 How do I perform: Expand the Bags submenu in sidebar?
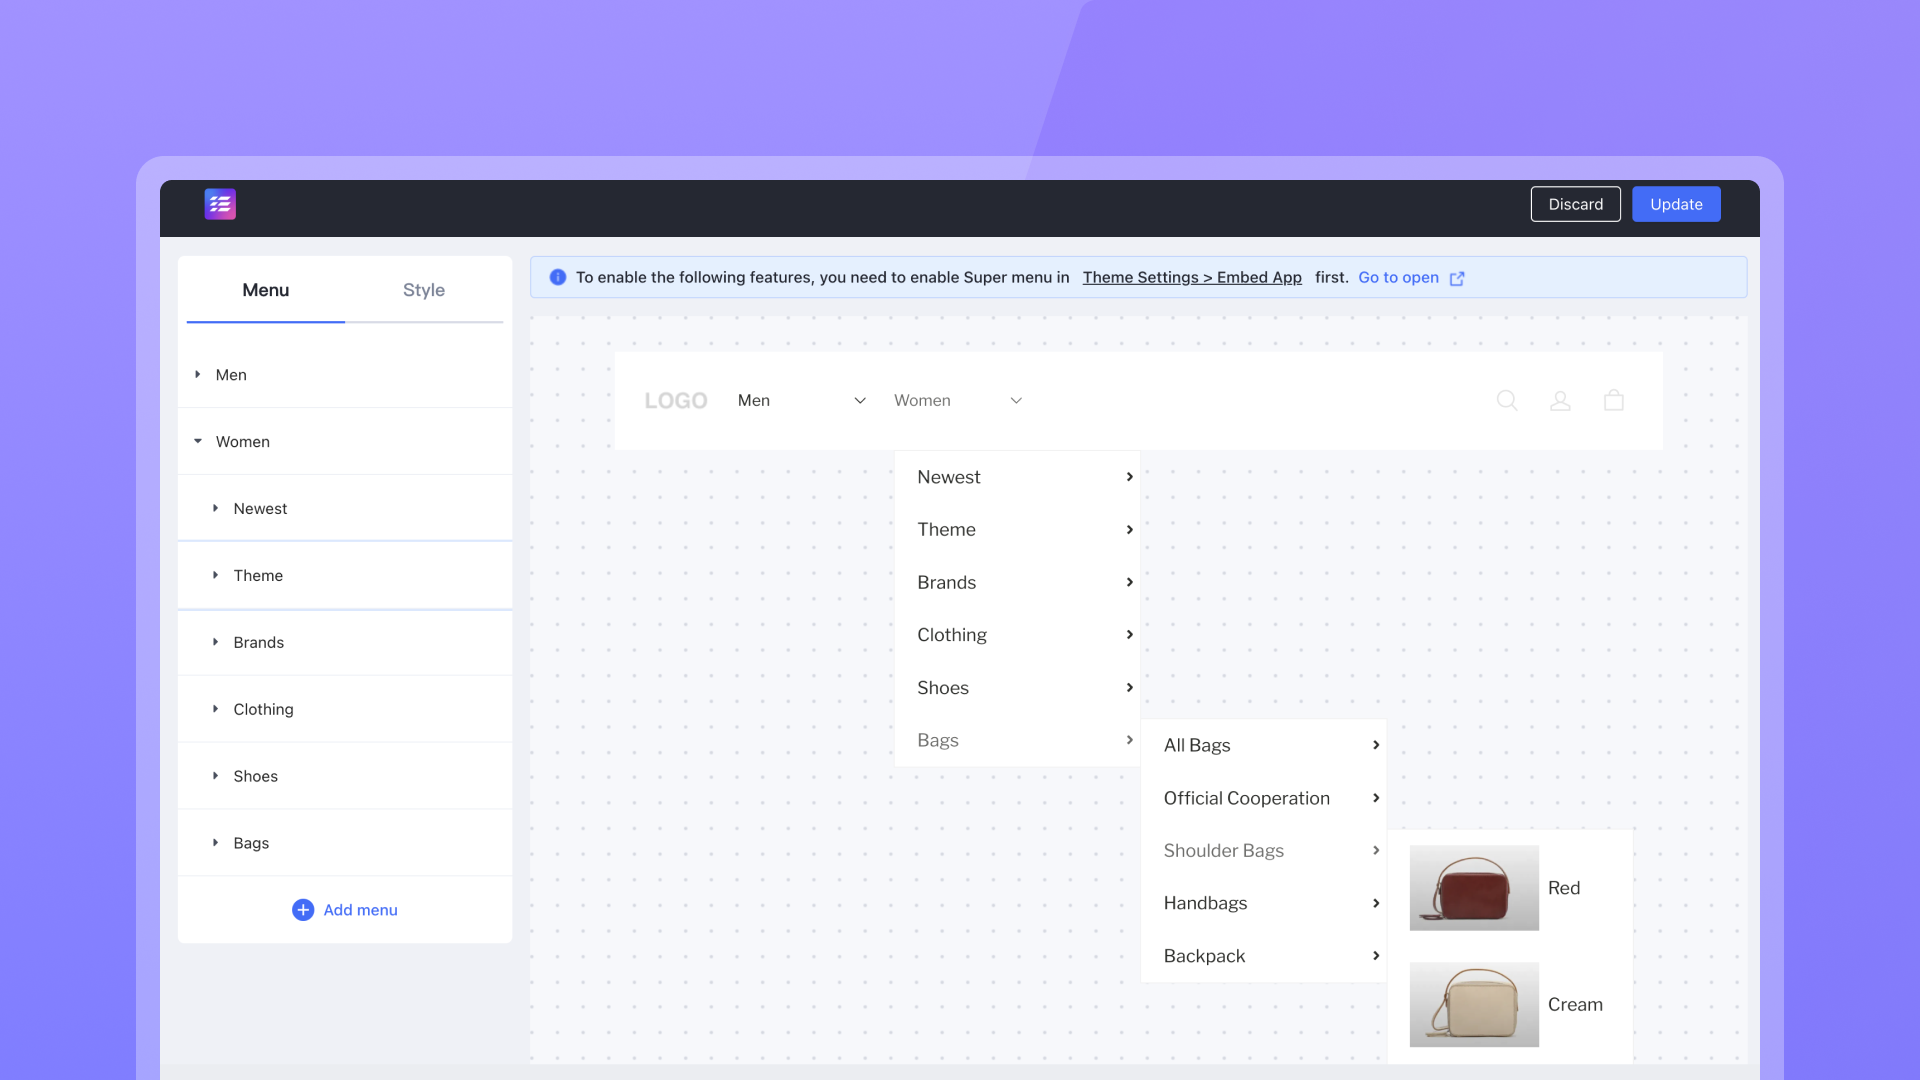tap(215, 843)
